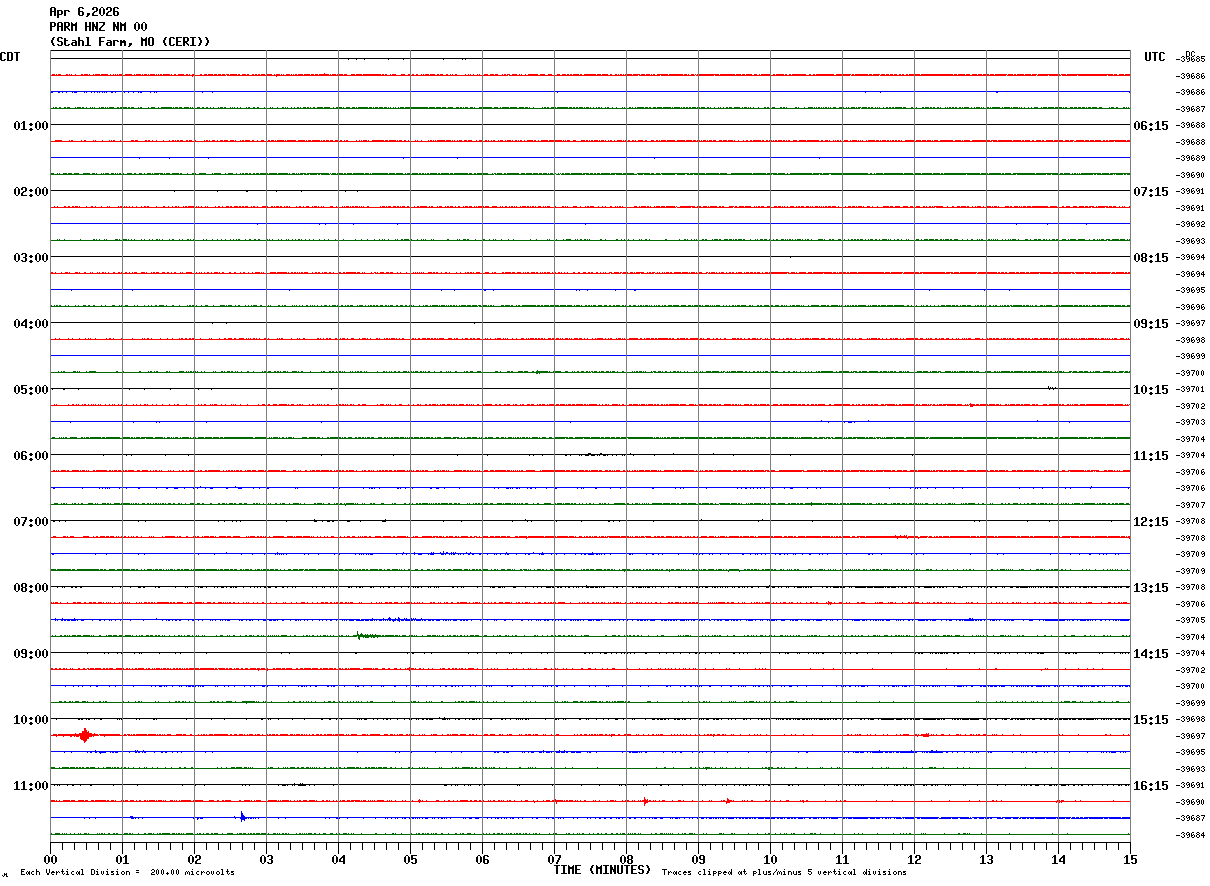The height and width of the screenshot is (886, 1210).
Task: Select minute tick label "05" on time axis
Action: click(x=410, y=858)
